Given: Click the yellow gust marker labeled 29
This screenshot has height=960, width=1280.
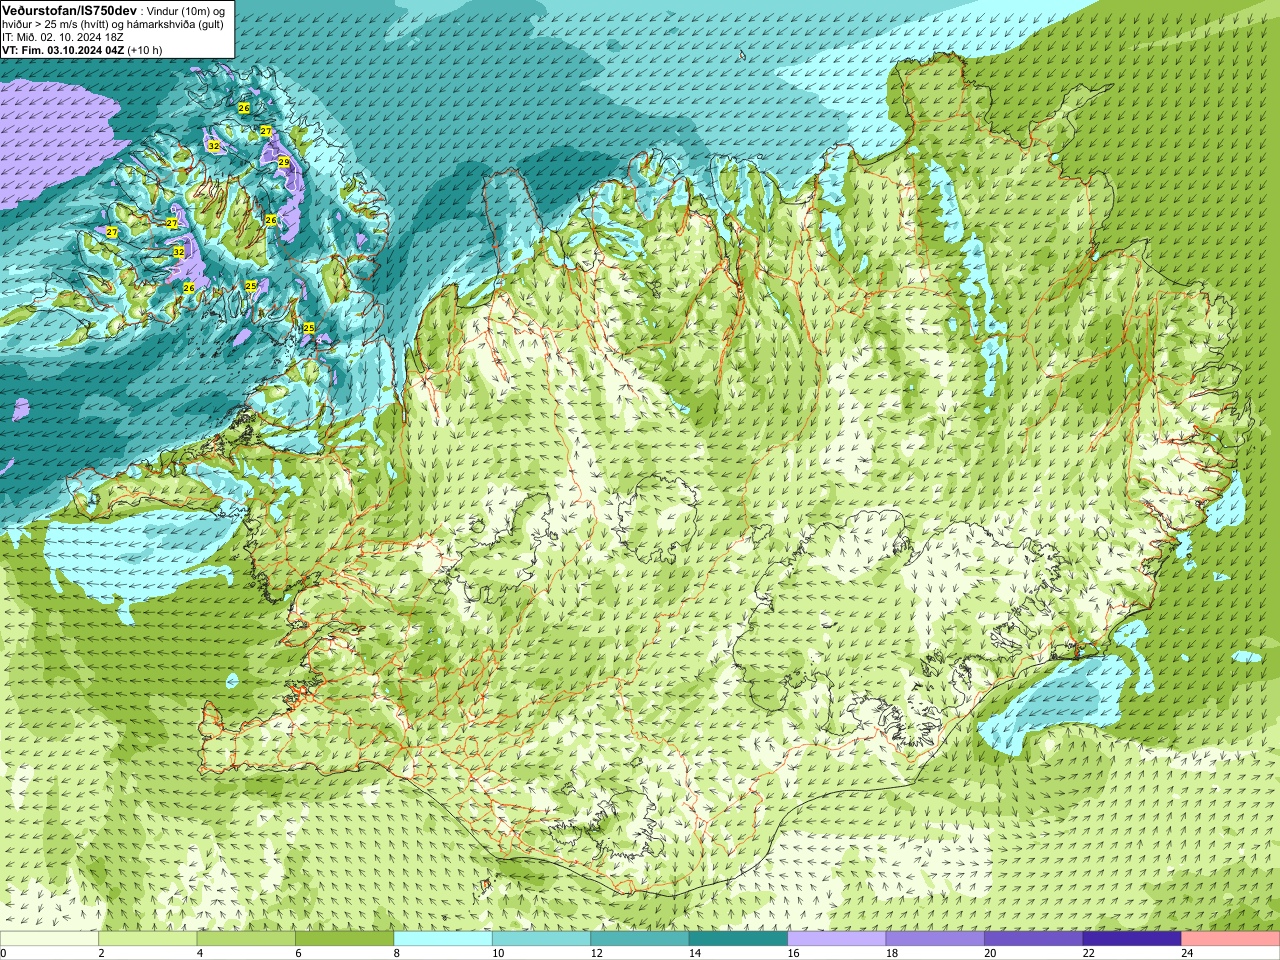Looking at the screenshot, I should tap(284, 162).
